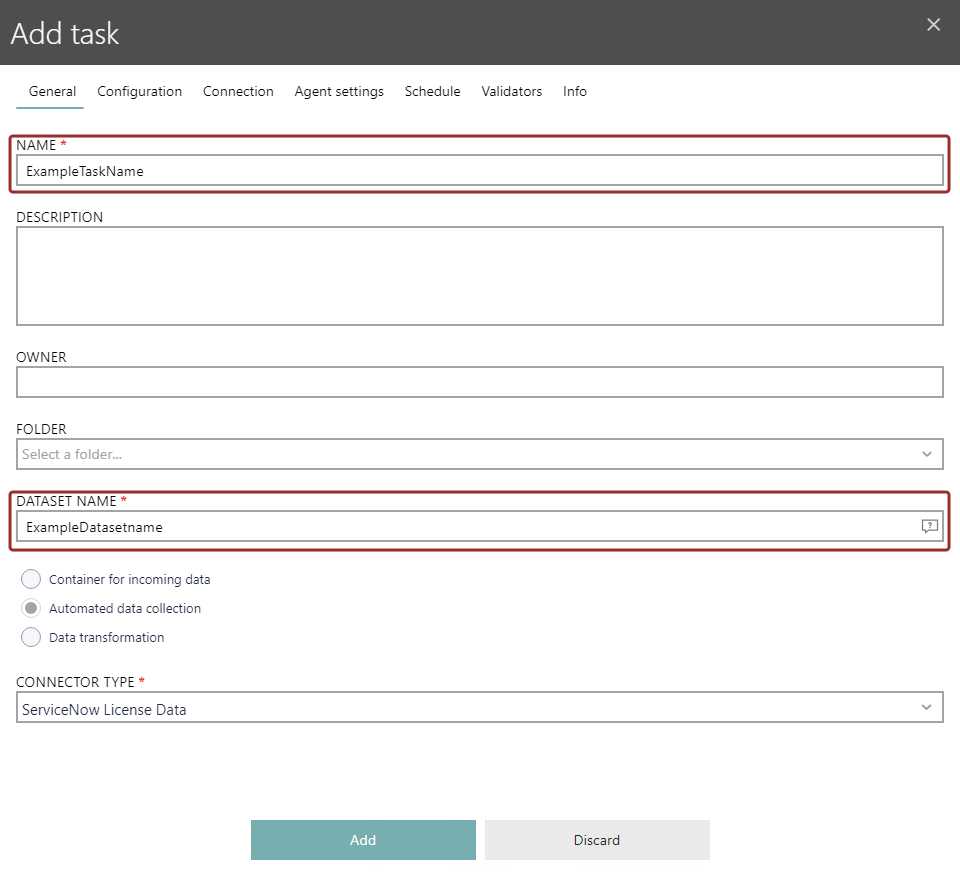This screenshot has height=876, width=960.
Task: Click the Owner input field
Action: pyautogui.click(x=480, y=382)
